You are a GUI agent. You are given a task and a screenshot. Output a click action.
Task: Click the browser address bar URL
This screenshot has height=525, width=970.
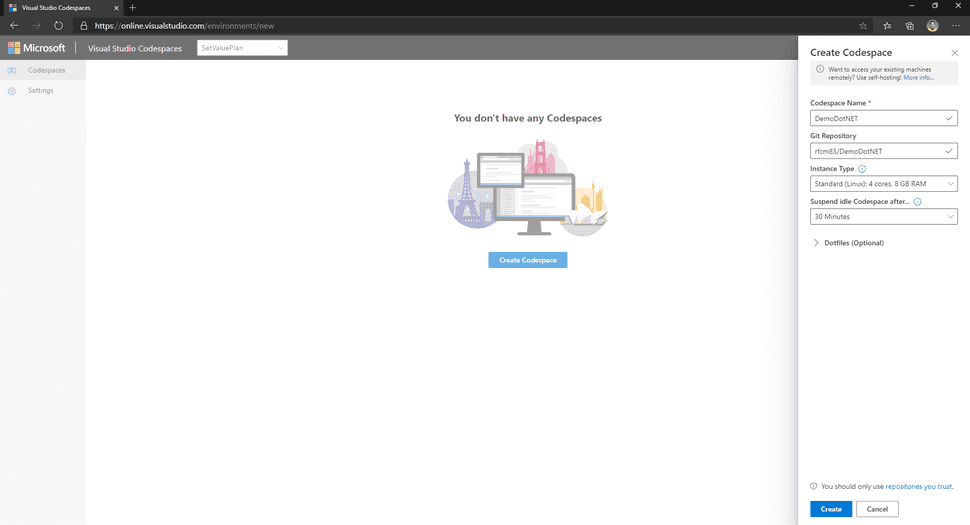[184, 26]
